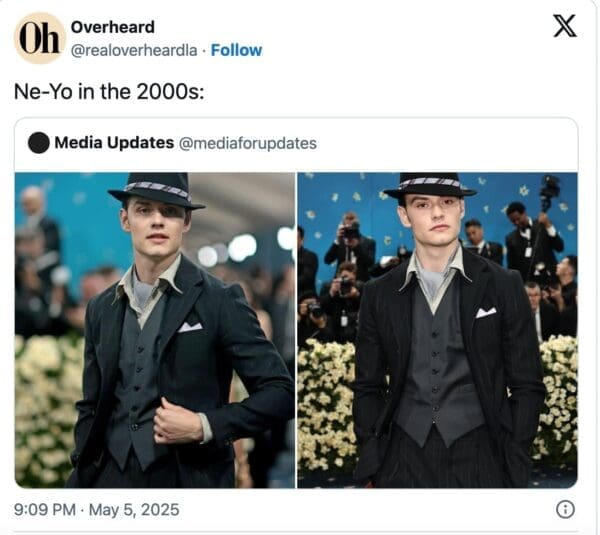
Task: Click the Overheard "Oh" profile avatar
Action: [40, 38]
